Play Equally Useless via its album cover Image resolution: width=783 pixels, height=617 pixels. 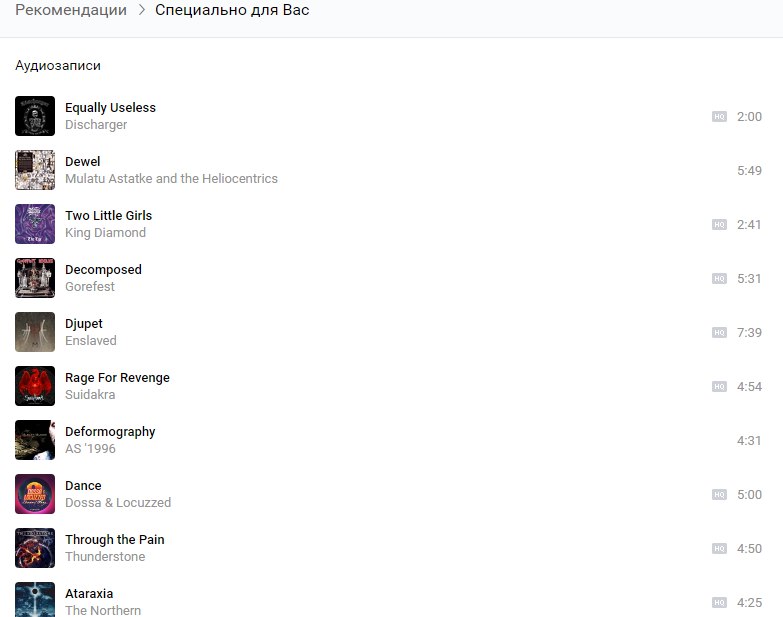[35, 116]
